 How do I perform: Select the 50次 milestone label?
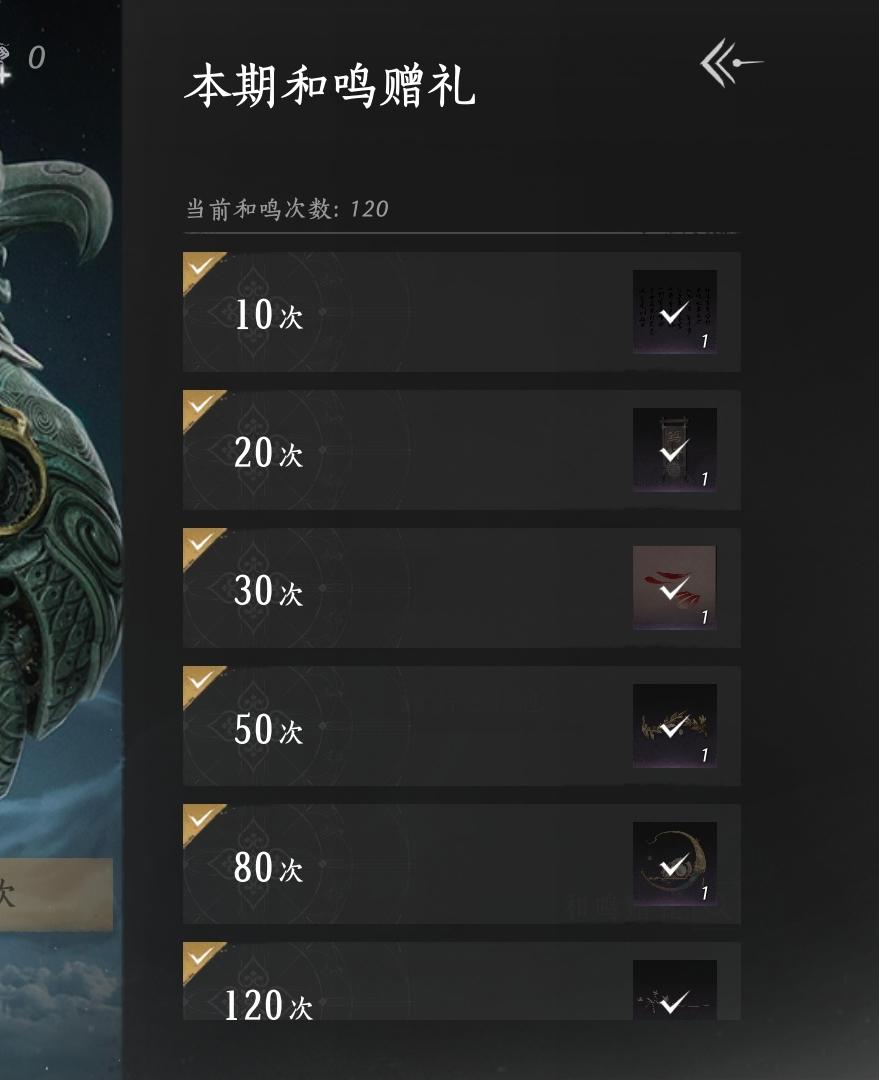(x=268, y=730)
